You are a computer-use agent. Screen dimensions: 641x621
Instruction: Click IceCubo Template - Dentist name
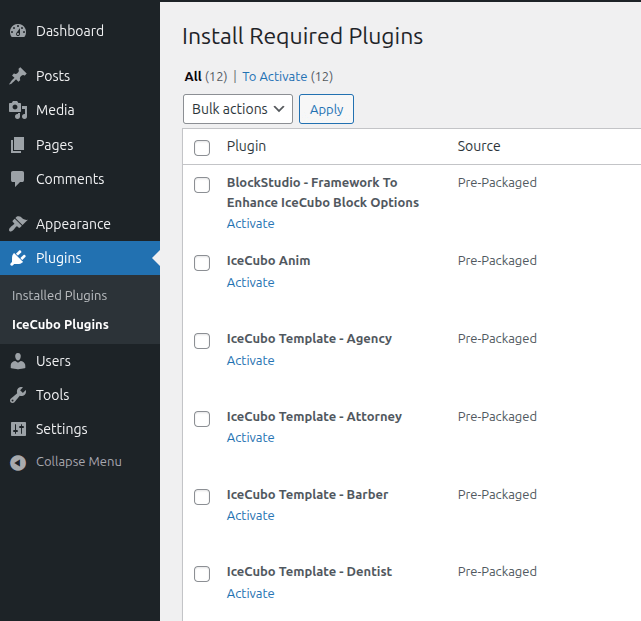(309, 572)
